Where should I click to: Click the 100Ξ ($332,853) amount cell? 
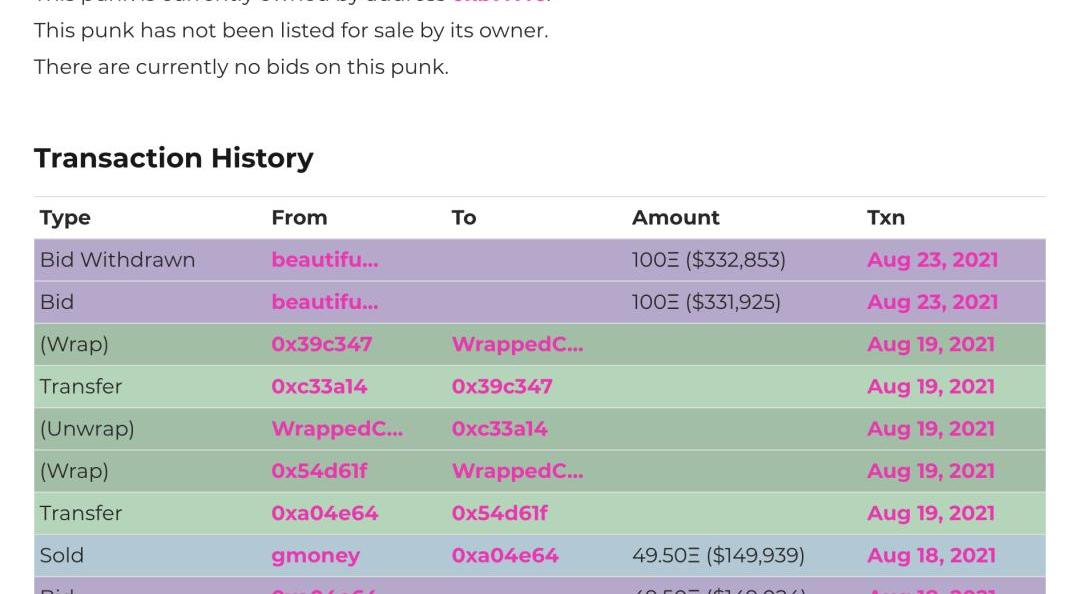click(709, 260)
